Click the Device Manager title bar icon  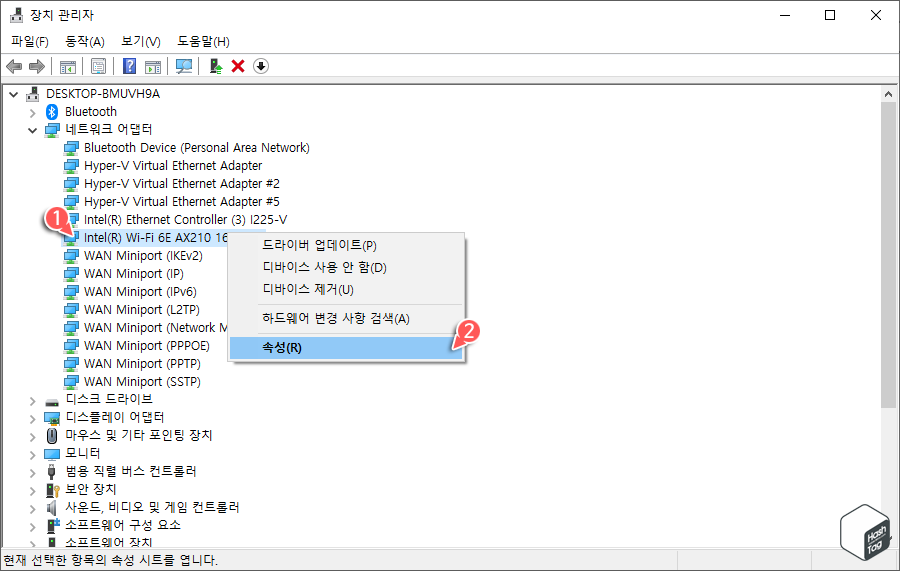[x=17, y=15]
